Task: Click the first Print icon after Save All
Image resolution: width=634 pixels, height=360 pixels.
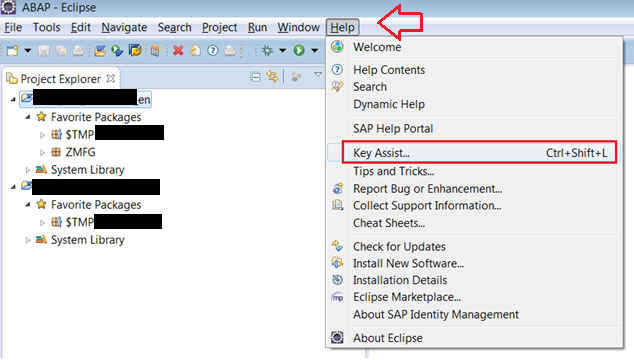Action: [x=78, y=51]
